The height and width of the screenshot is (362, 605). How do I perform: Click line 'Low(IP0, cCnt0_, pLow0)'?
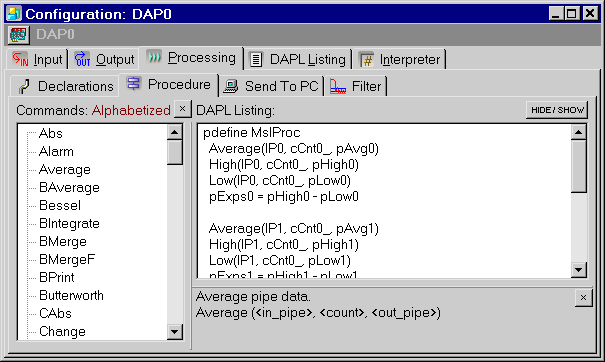[x=280, y=181]
